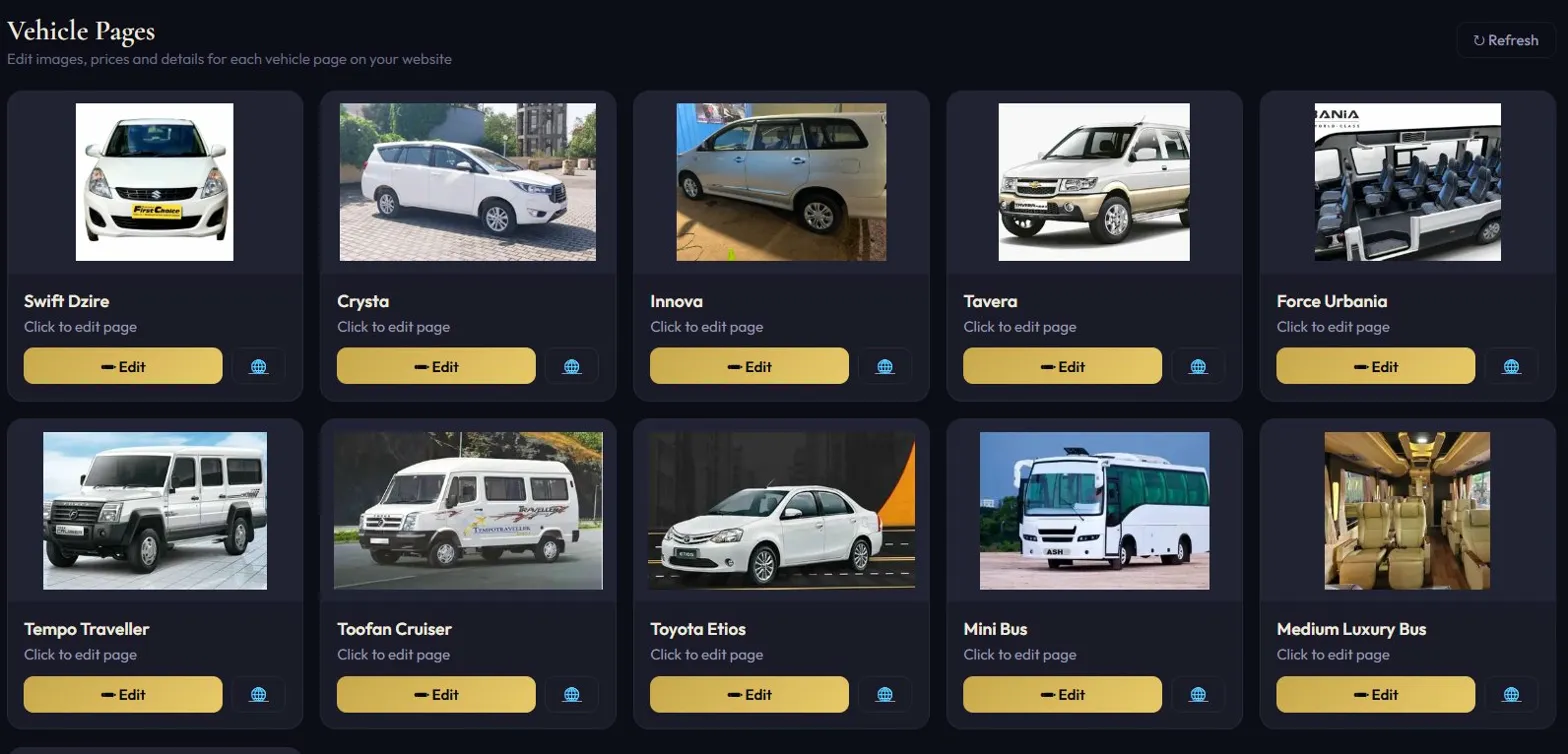Click the Tavera vehicle image
This screenshot has width=1568, height=754.
coord(1094,182)
